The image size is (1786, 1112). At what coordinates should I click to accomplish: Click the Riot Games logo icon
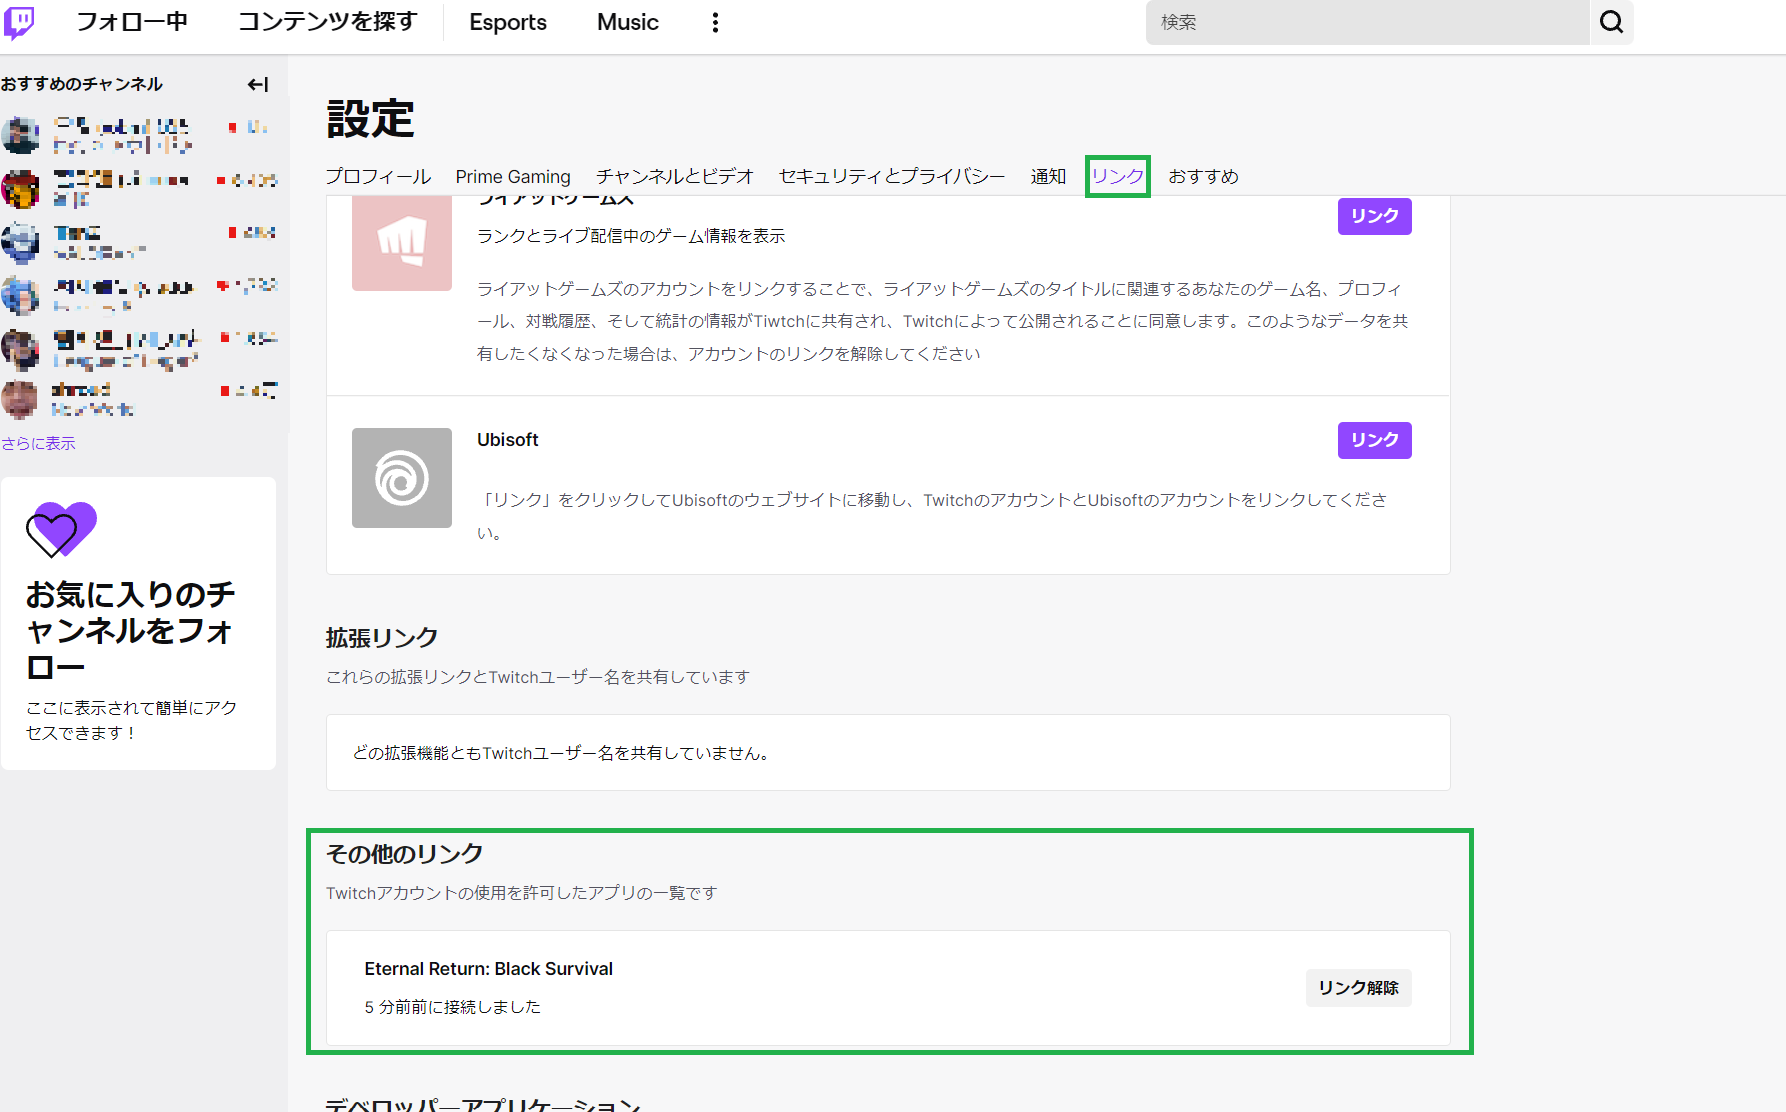401,242
